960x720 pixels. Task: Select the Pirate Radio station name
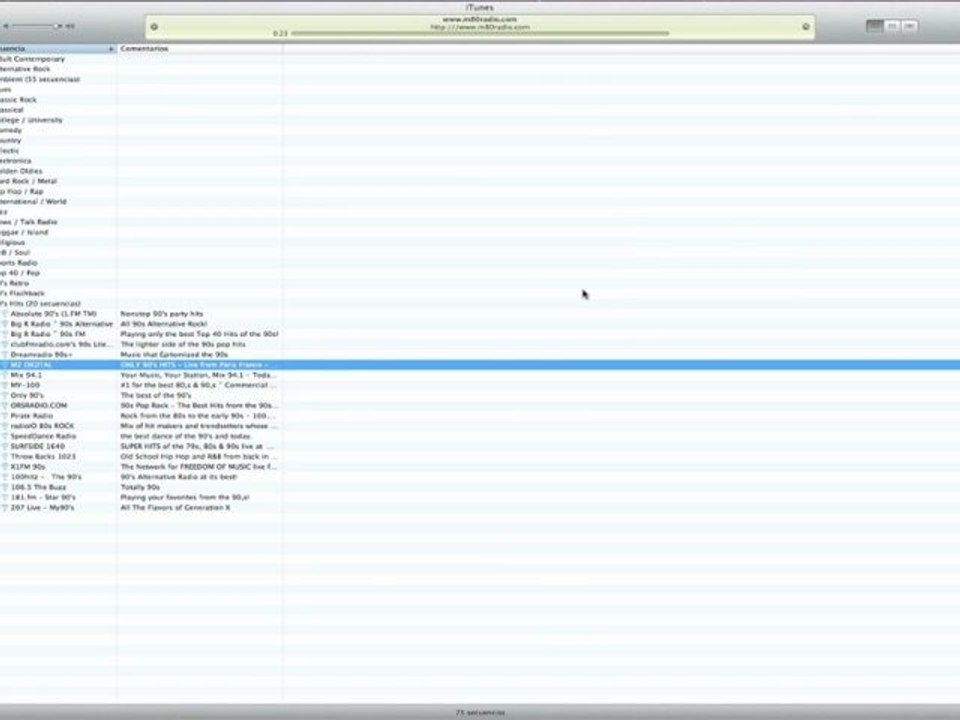32,416
